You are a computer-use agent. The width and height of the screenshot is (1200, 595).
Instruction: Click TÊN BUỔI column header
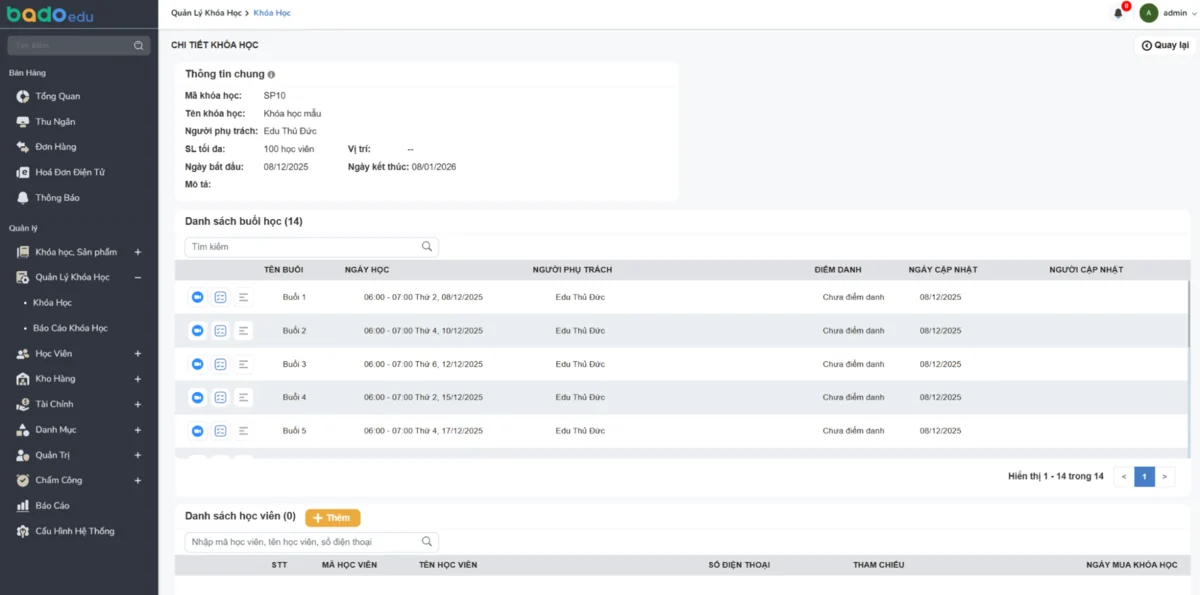coord(283,270)
